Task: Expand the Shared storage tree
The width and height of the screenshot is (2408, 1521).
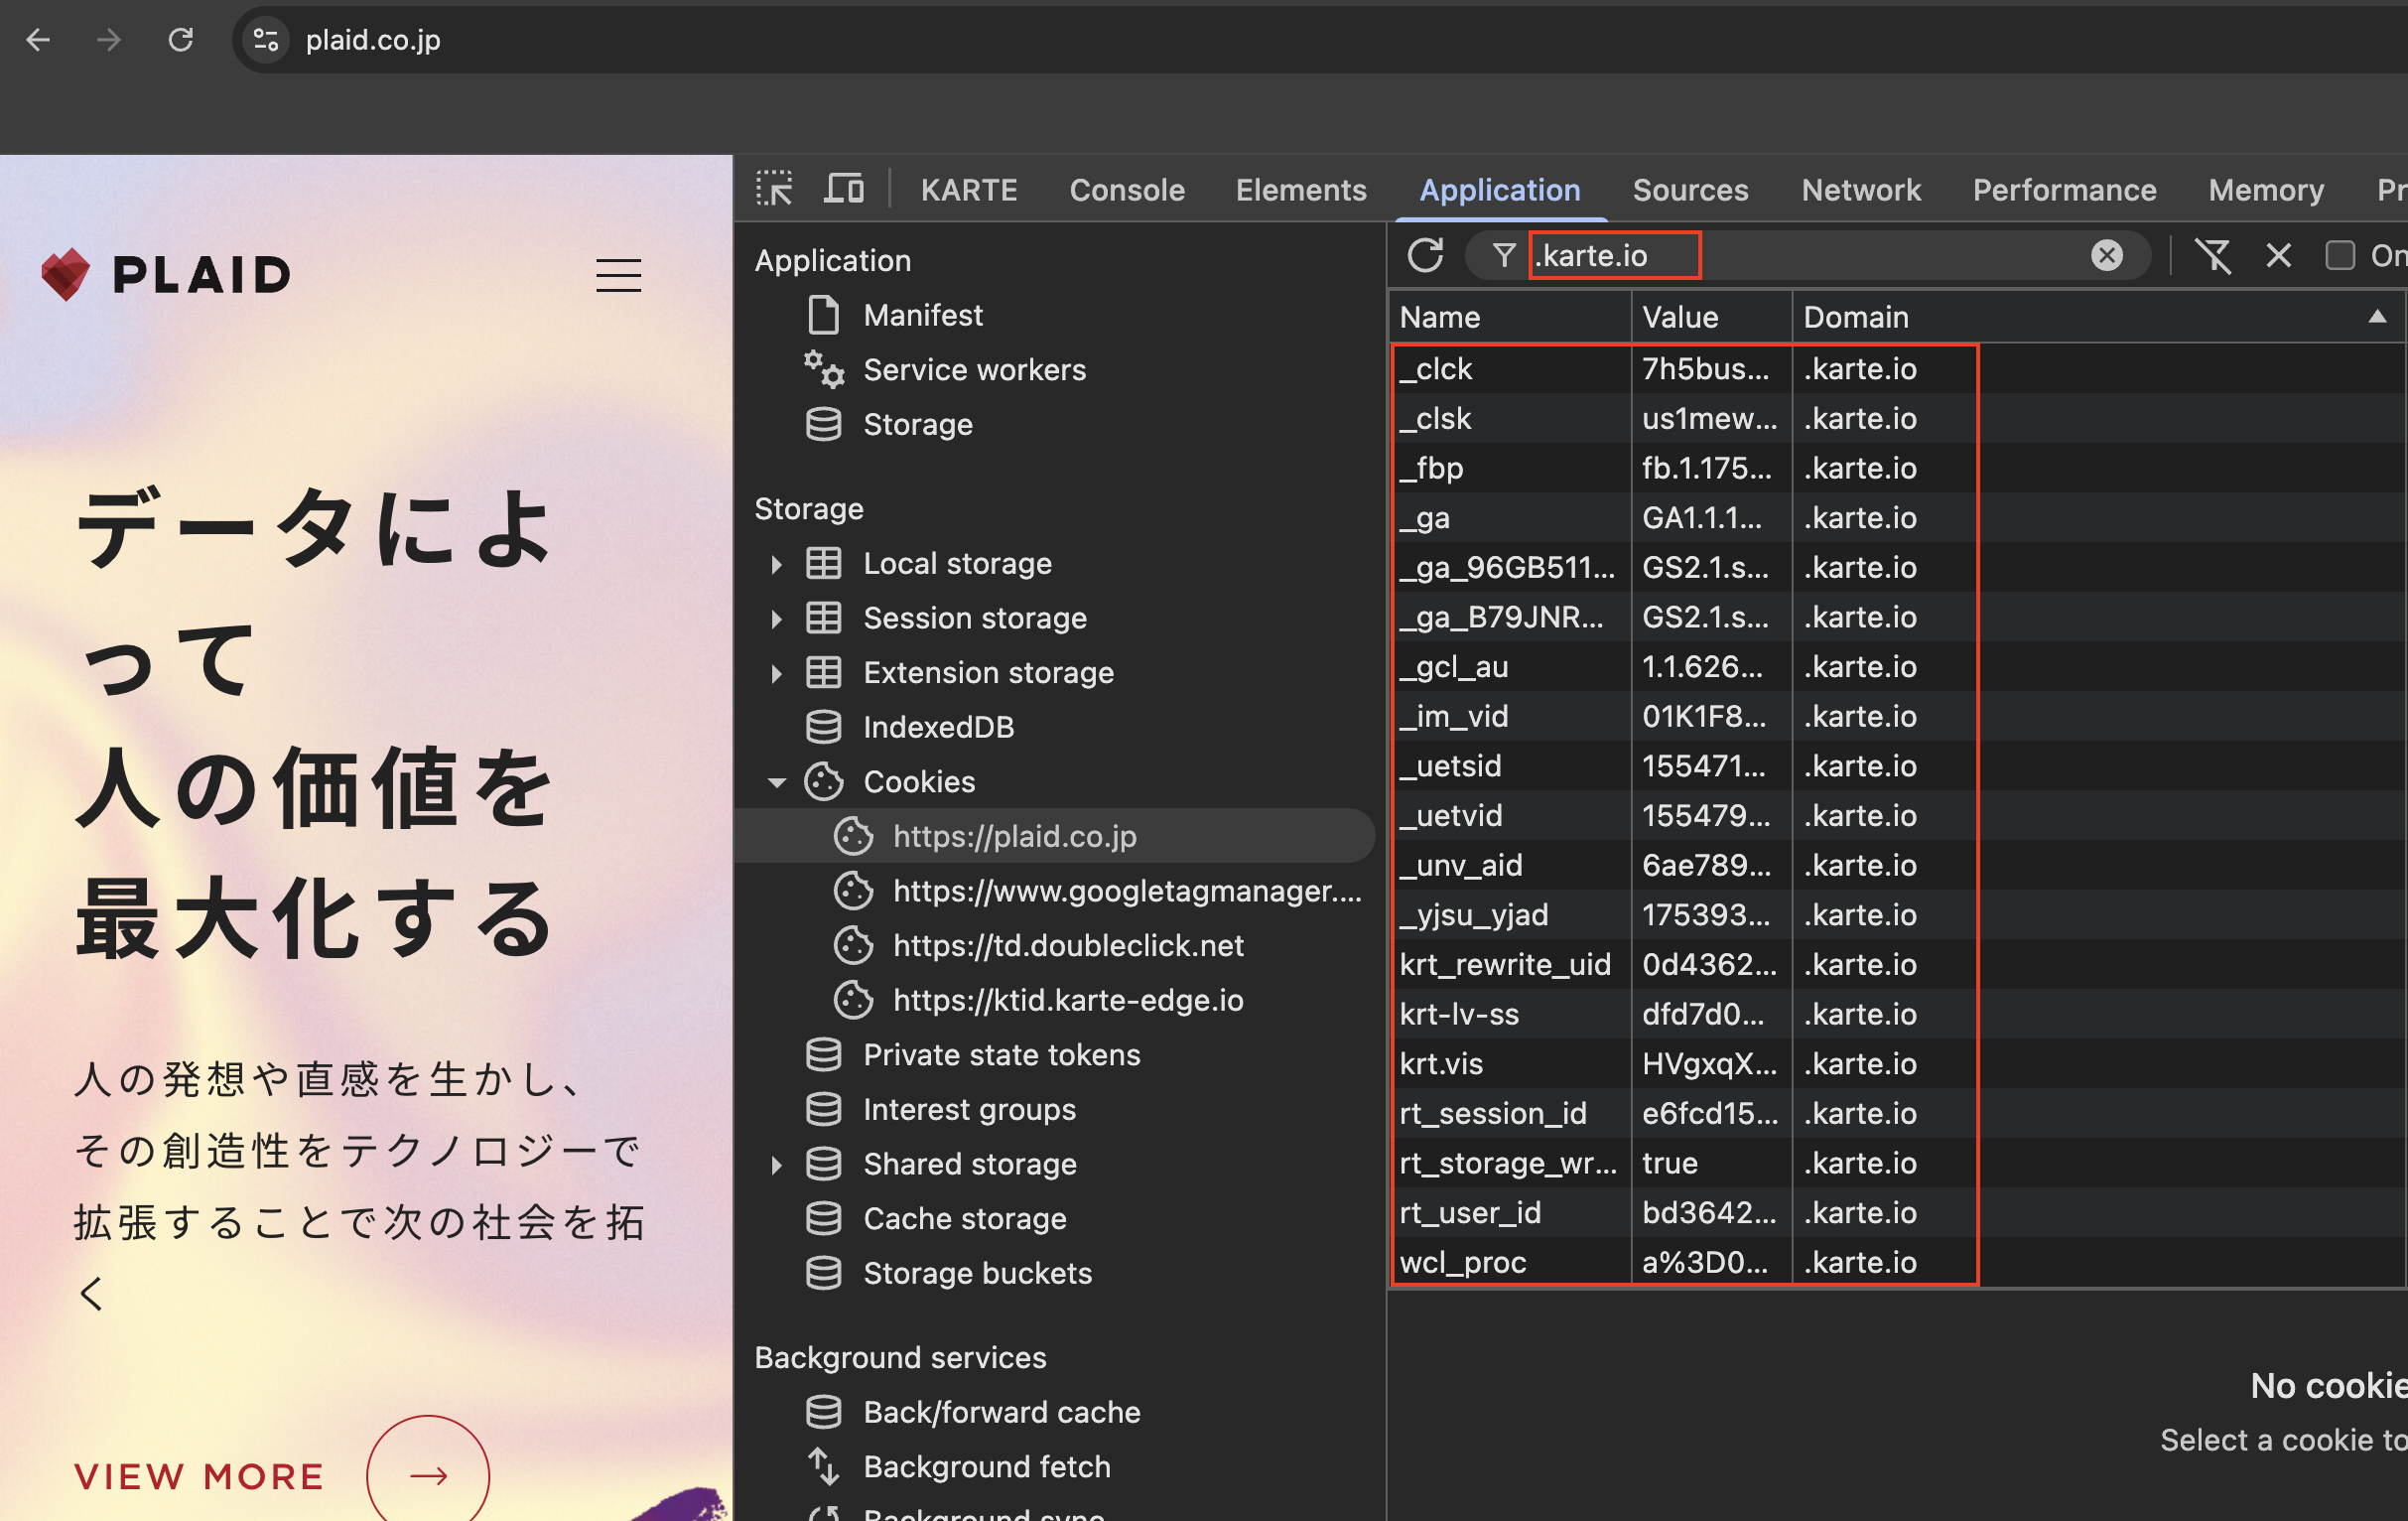Action: pyautogui.click(x=776, y=1164)
